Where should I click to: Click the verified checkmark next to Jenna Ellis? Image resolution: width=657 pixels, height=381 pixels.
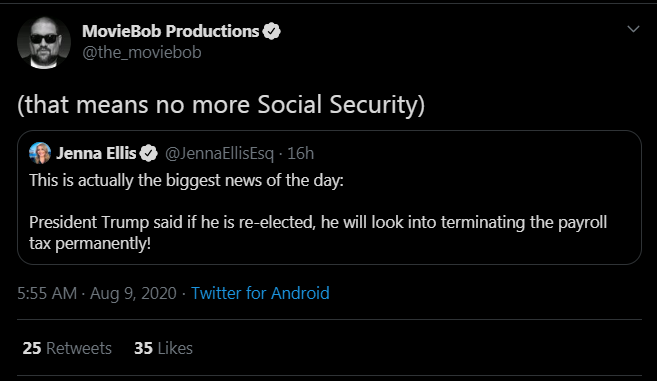(x=148, y=153)
